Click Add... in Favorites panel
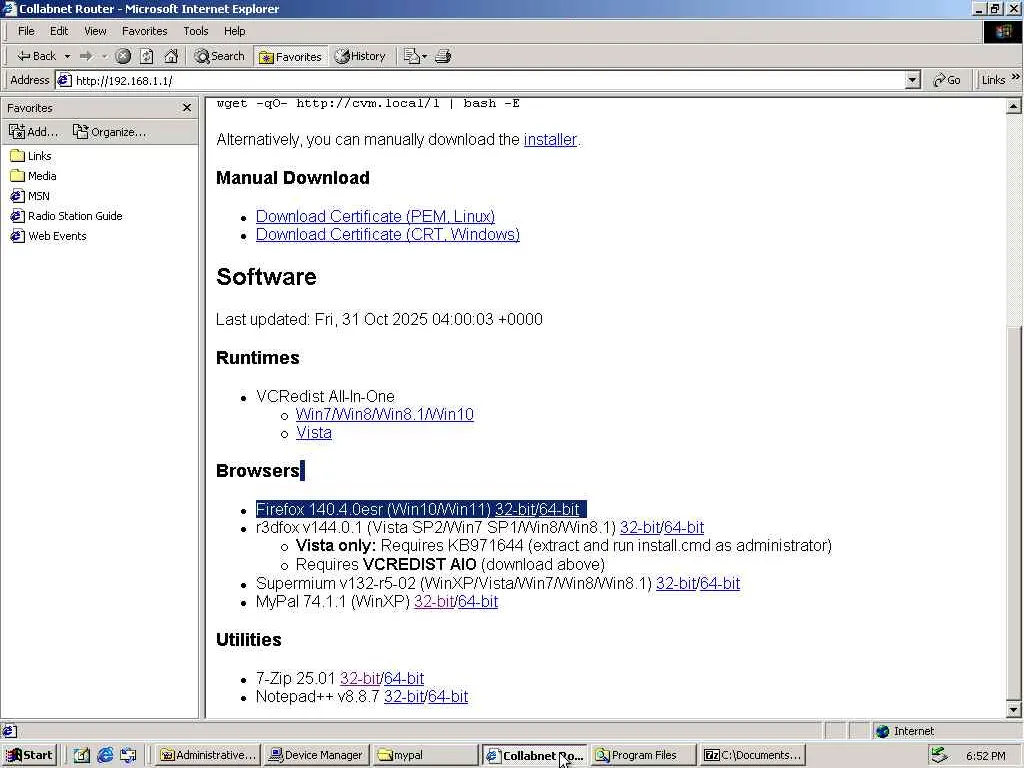This screenshot has width=1024, height=768. pyautogui.click(x=33, y=131)
